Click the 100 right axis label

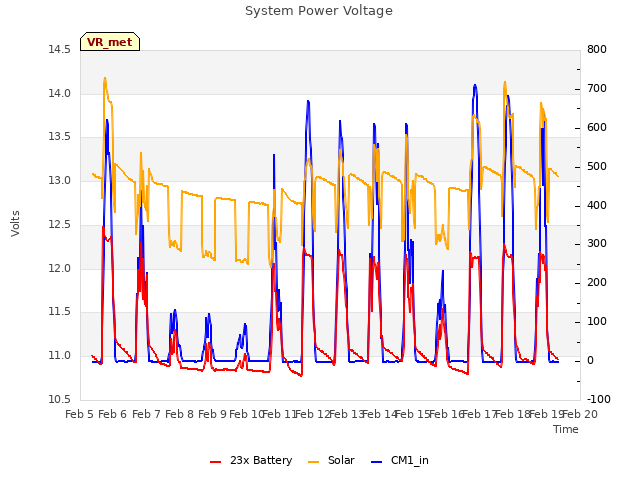point(597,322)
